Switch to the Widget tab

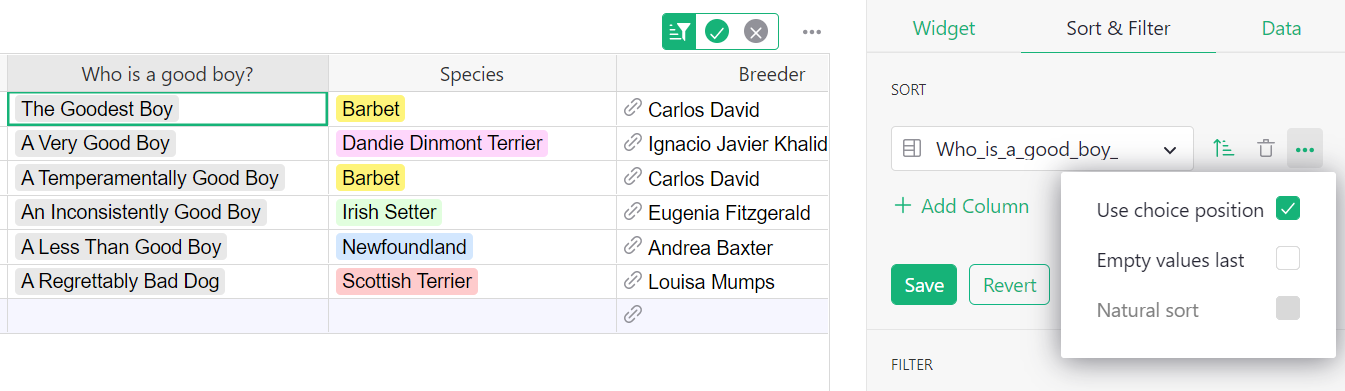pyautogui.click(x=943, y=28)
